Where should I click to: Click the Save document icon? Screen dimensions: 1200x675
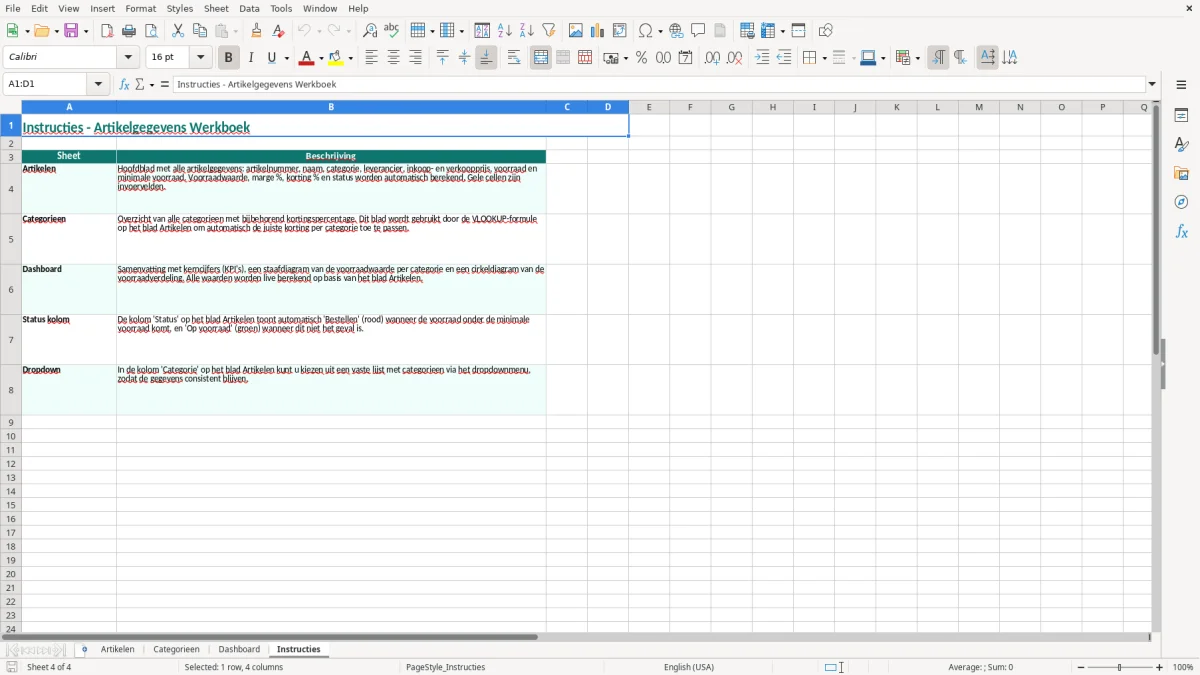pos(71,31)
